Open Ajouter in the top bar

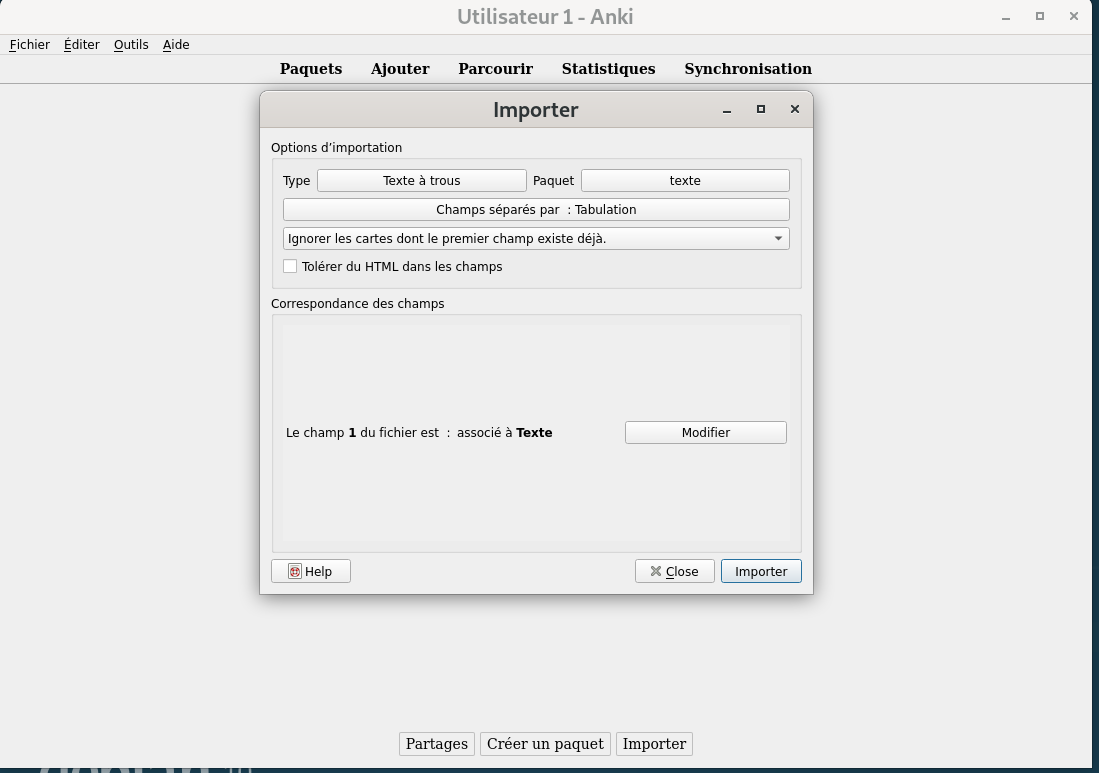[400, 69]
